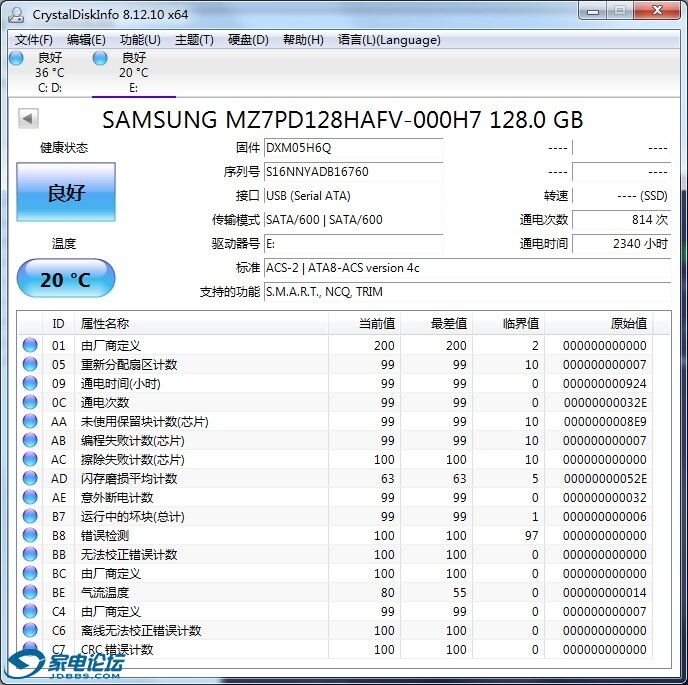Click the transfer mode field SATA/600
Image resolution: width=688 pixels, height=685 pixels.
pyautogui.click(x=353, y=220)
